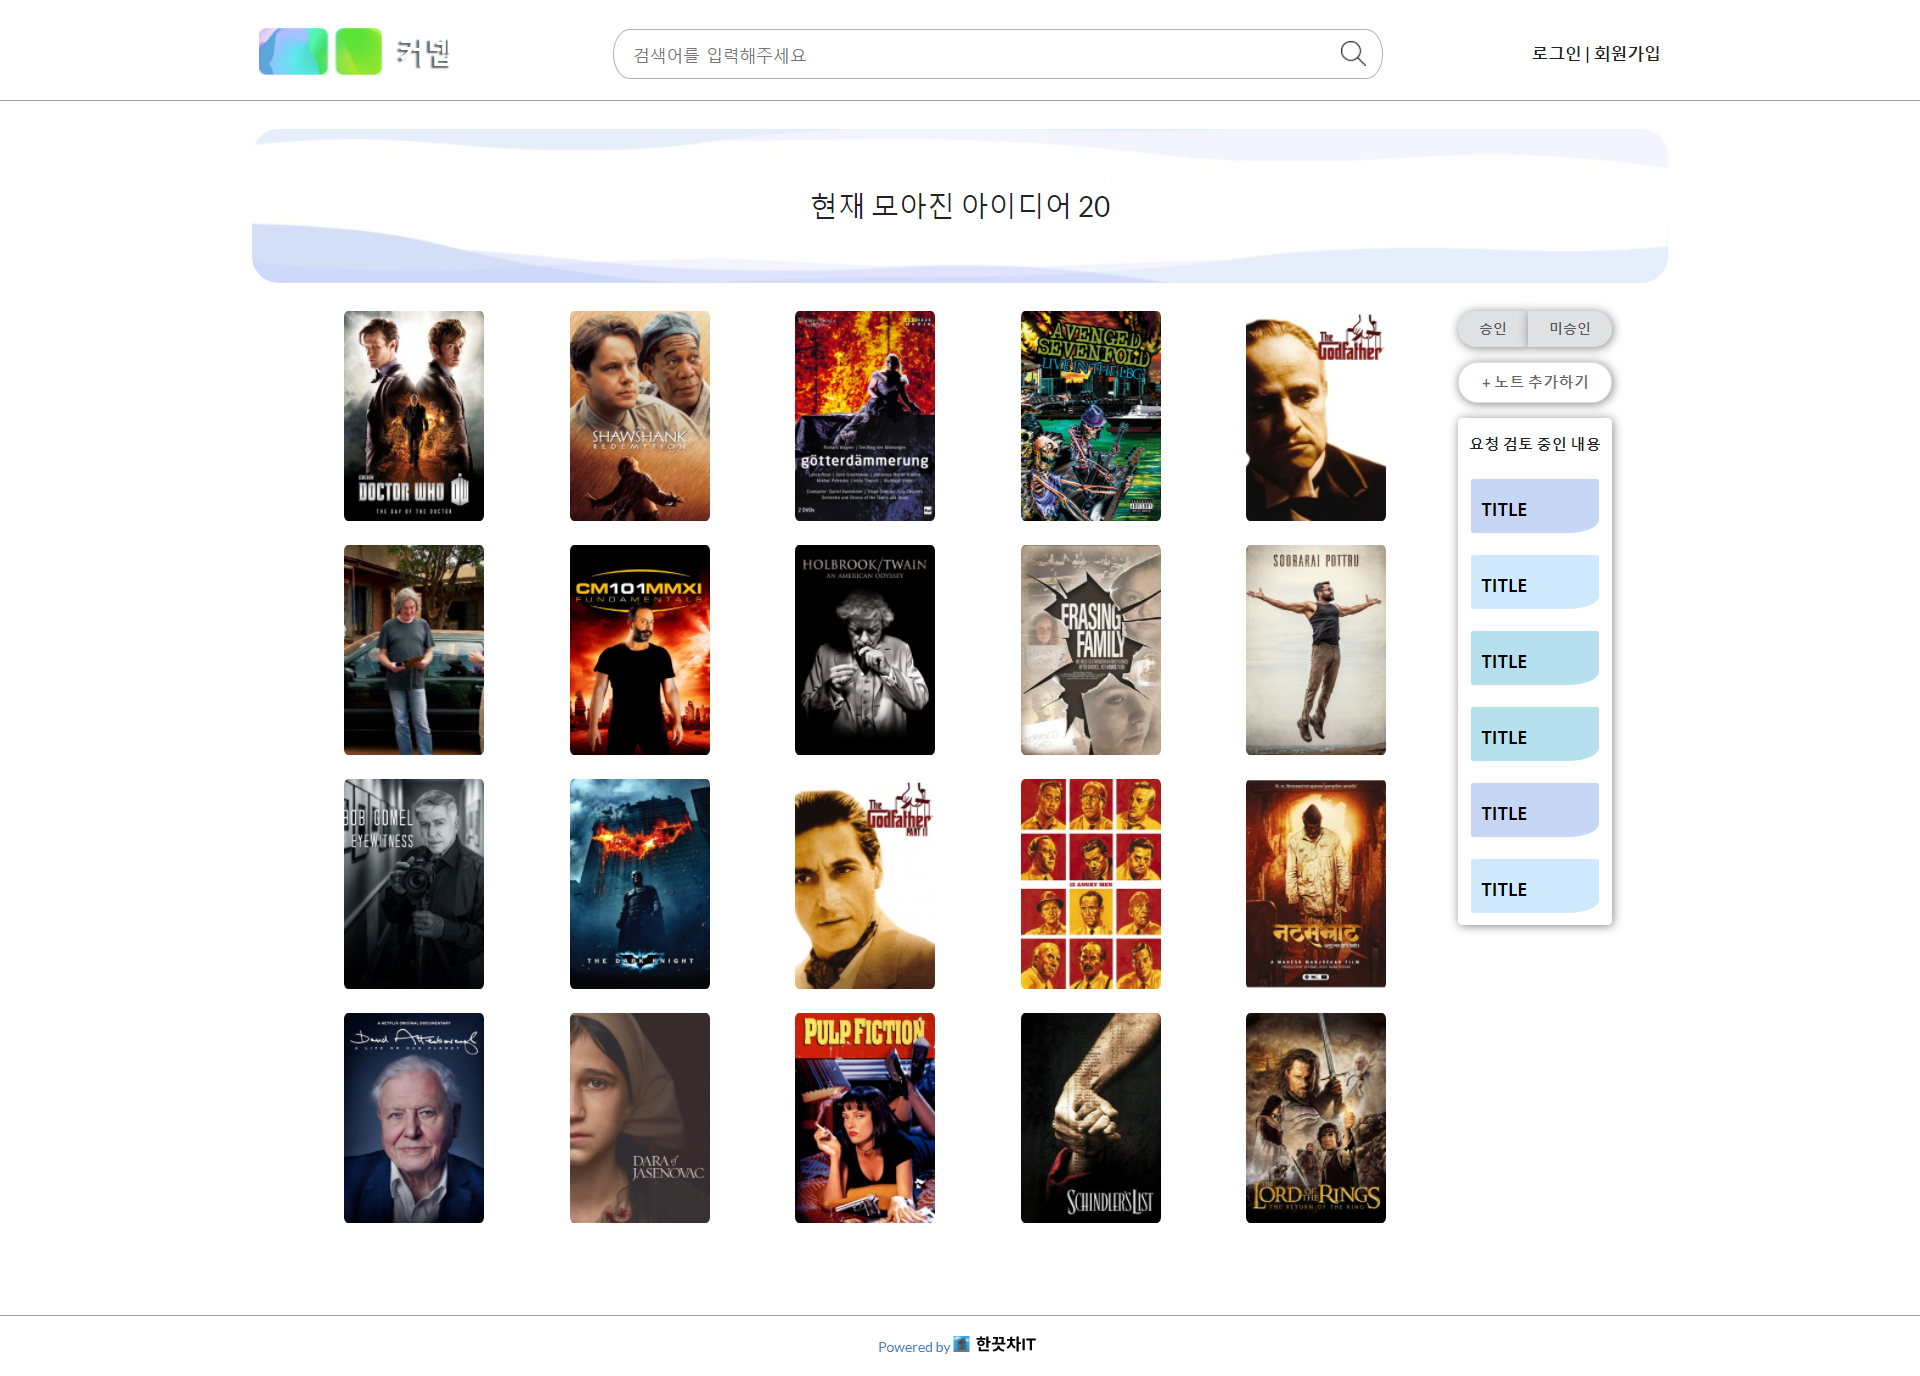This screenshot has height=1376, width=1920.
Task: Open the first TITLE note card
Action: tap(1534, 506)
